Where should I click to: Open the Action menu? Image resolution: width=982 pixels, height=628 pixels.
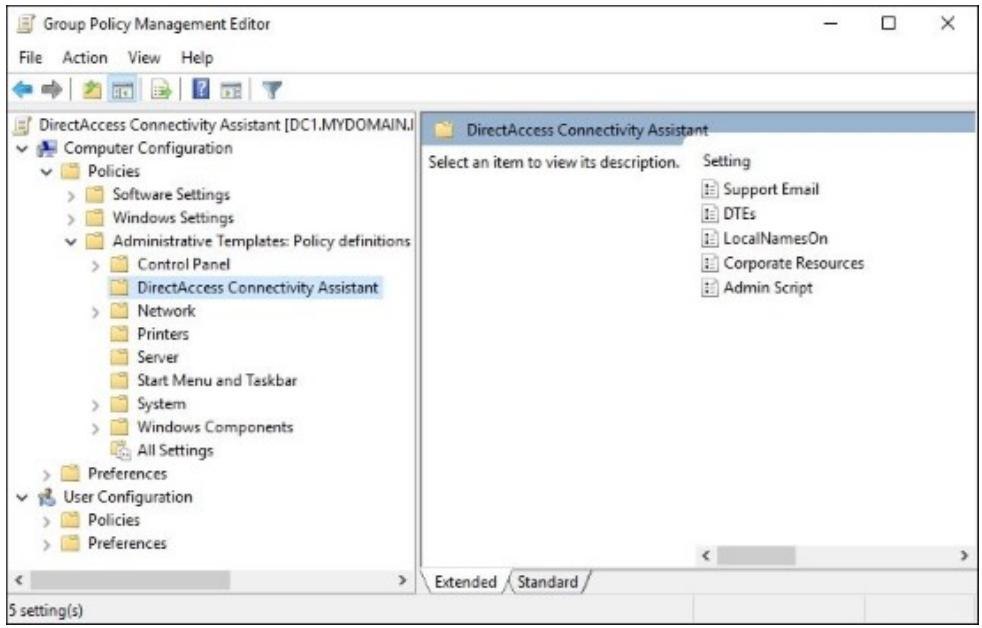pyautogui.click(x=85, y=58)
